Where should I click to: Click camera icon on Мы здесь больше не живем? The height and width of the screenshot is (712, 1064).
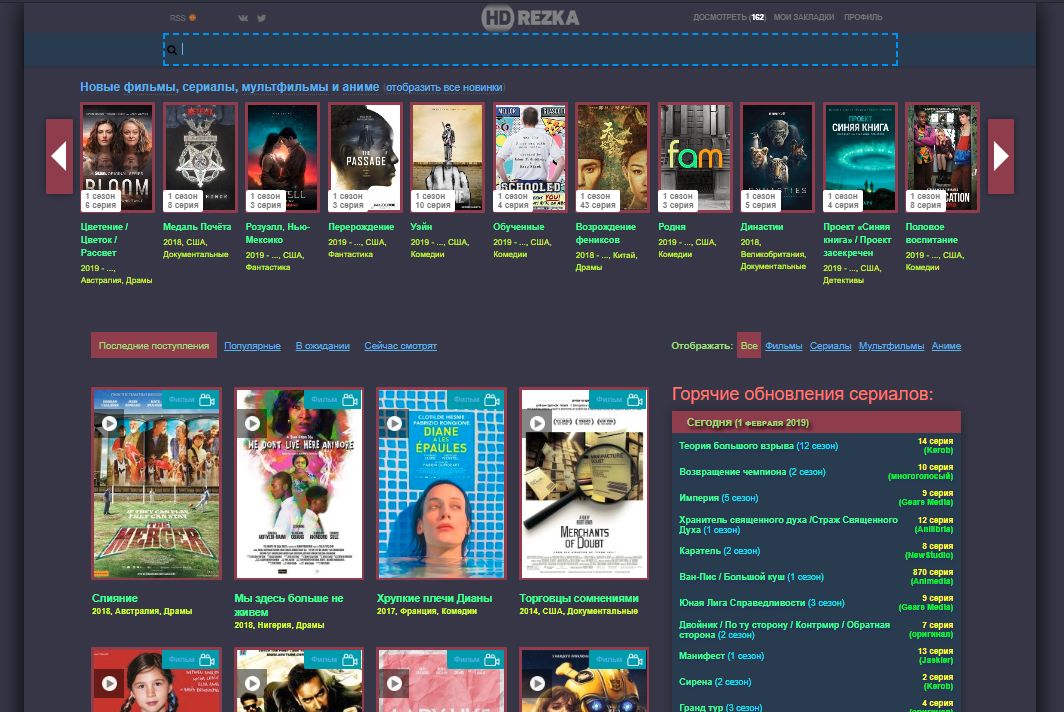[x=350, y=400]
